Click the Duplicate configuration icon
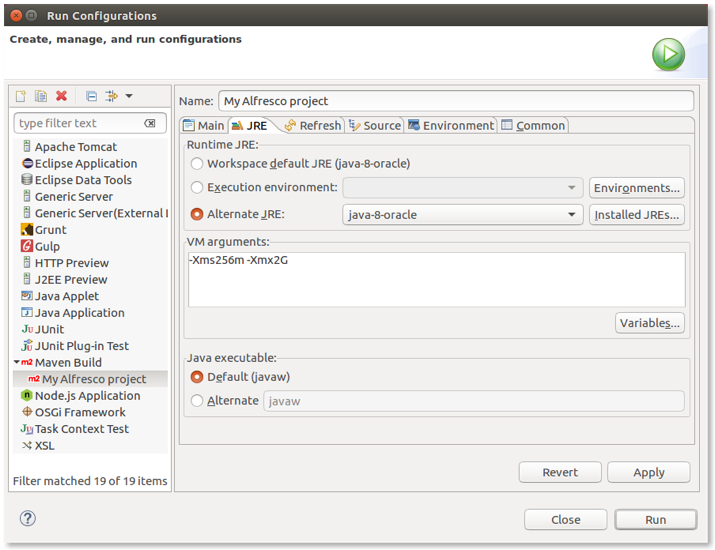This screenshot has width=715, height=550. point(41,96)
